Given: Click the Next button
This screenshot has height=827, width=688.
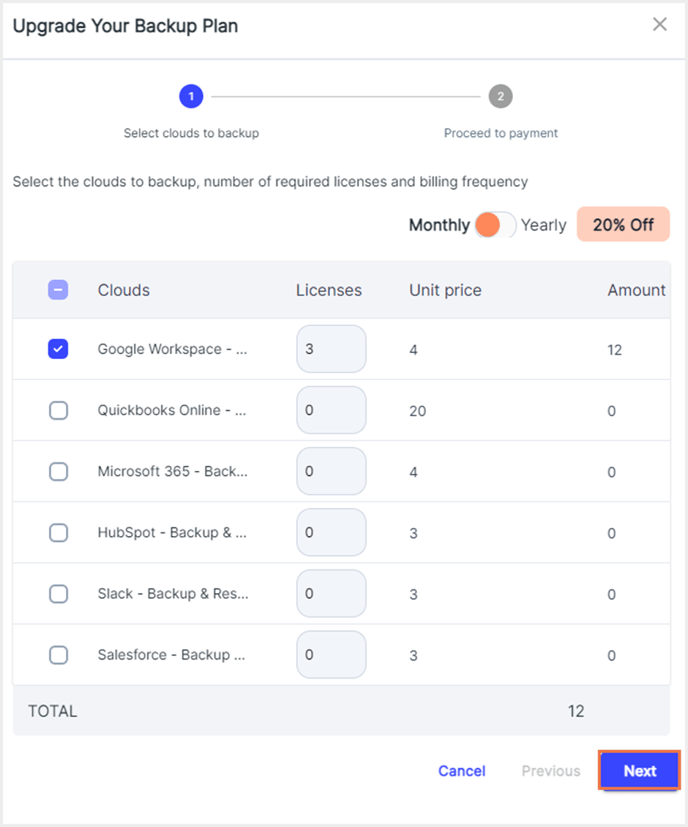Looking at the screenshot, I should (x=639, y=771).
